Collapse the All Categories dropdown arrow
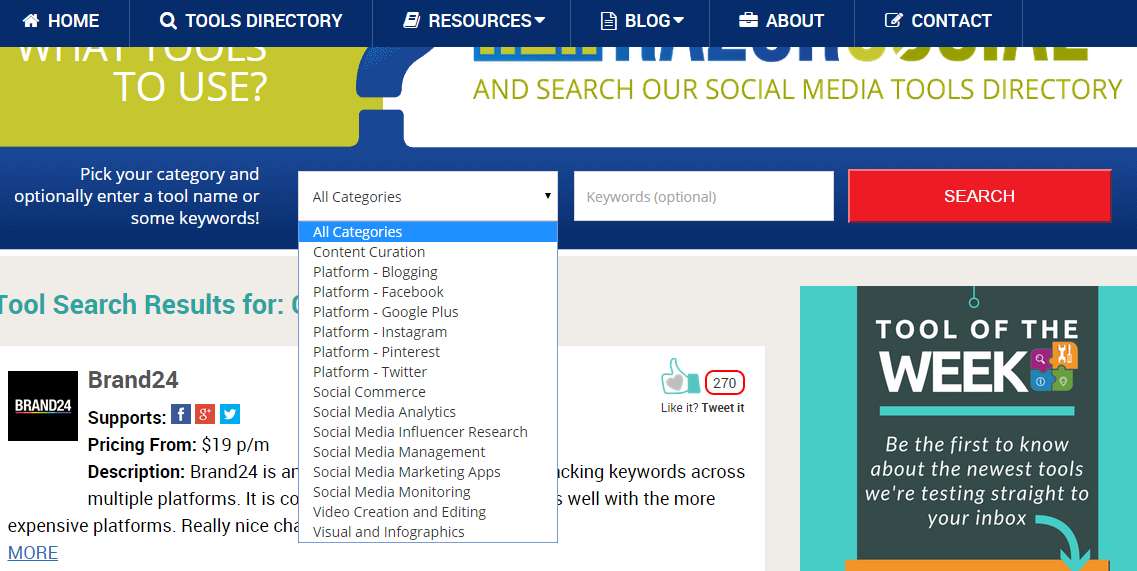1137x571 pixels. 547,196
